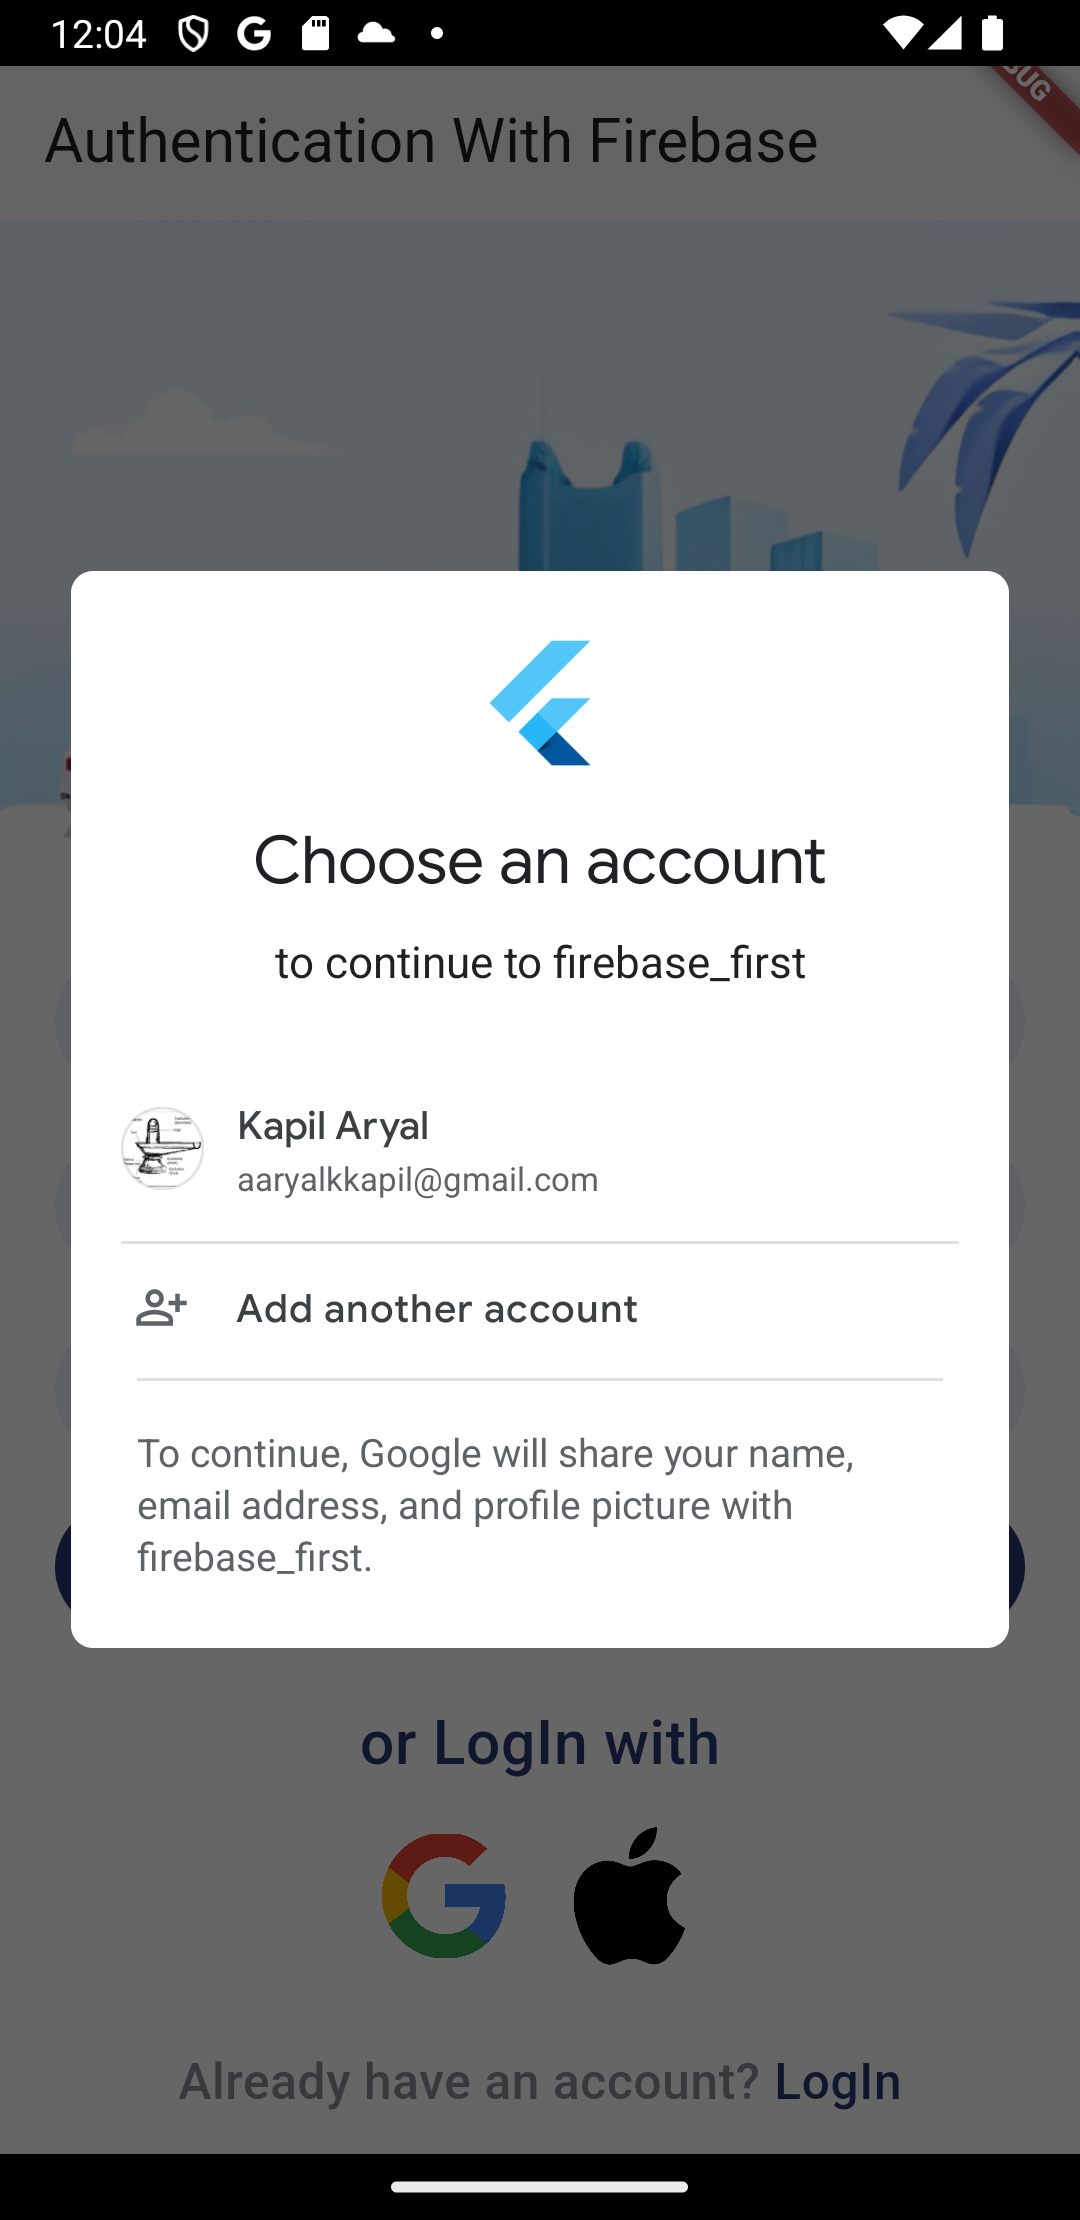The image size is (1080, 2220).
Task: Select the Kapil Aryal account
Action: tap(540, 1150)
